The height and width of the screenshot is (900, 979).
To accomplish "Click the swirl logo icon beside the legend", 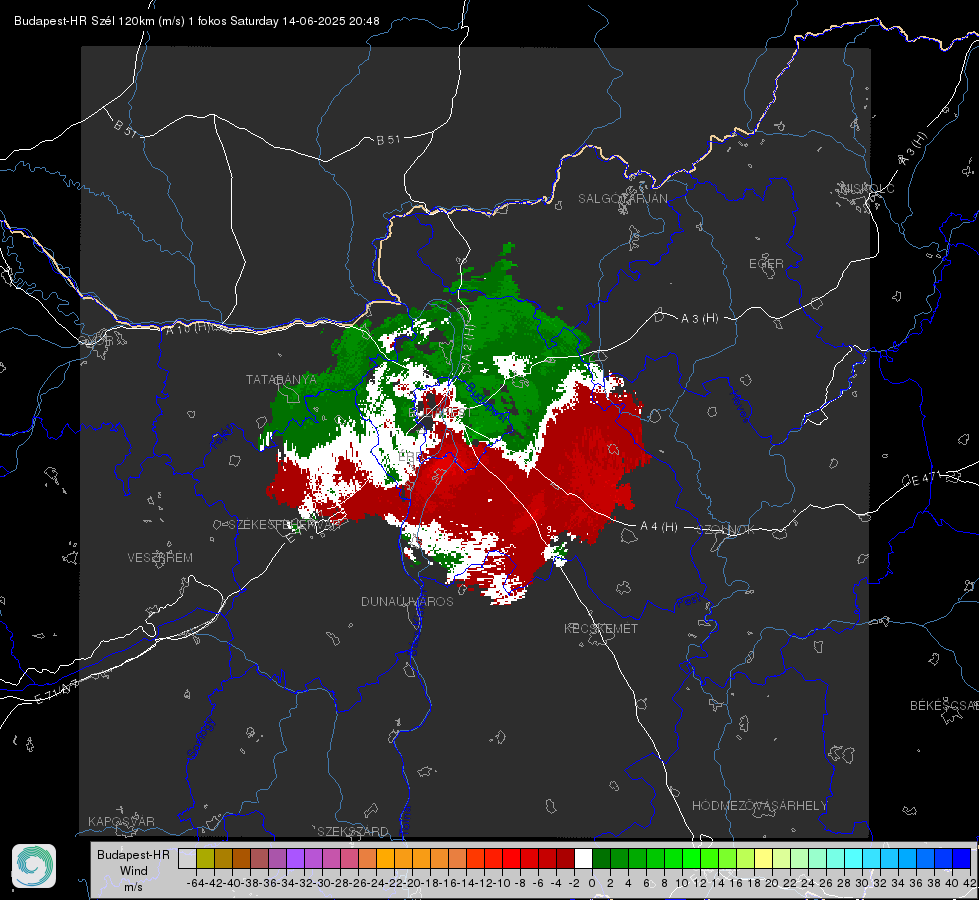I will point(34,866).
